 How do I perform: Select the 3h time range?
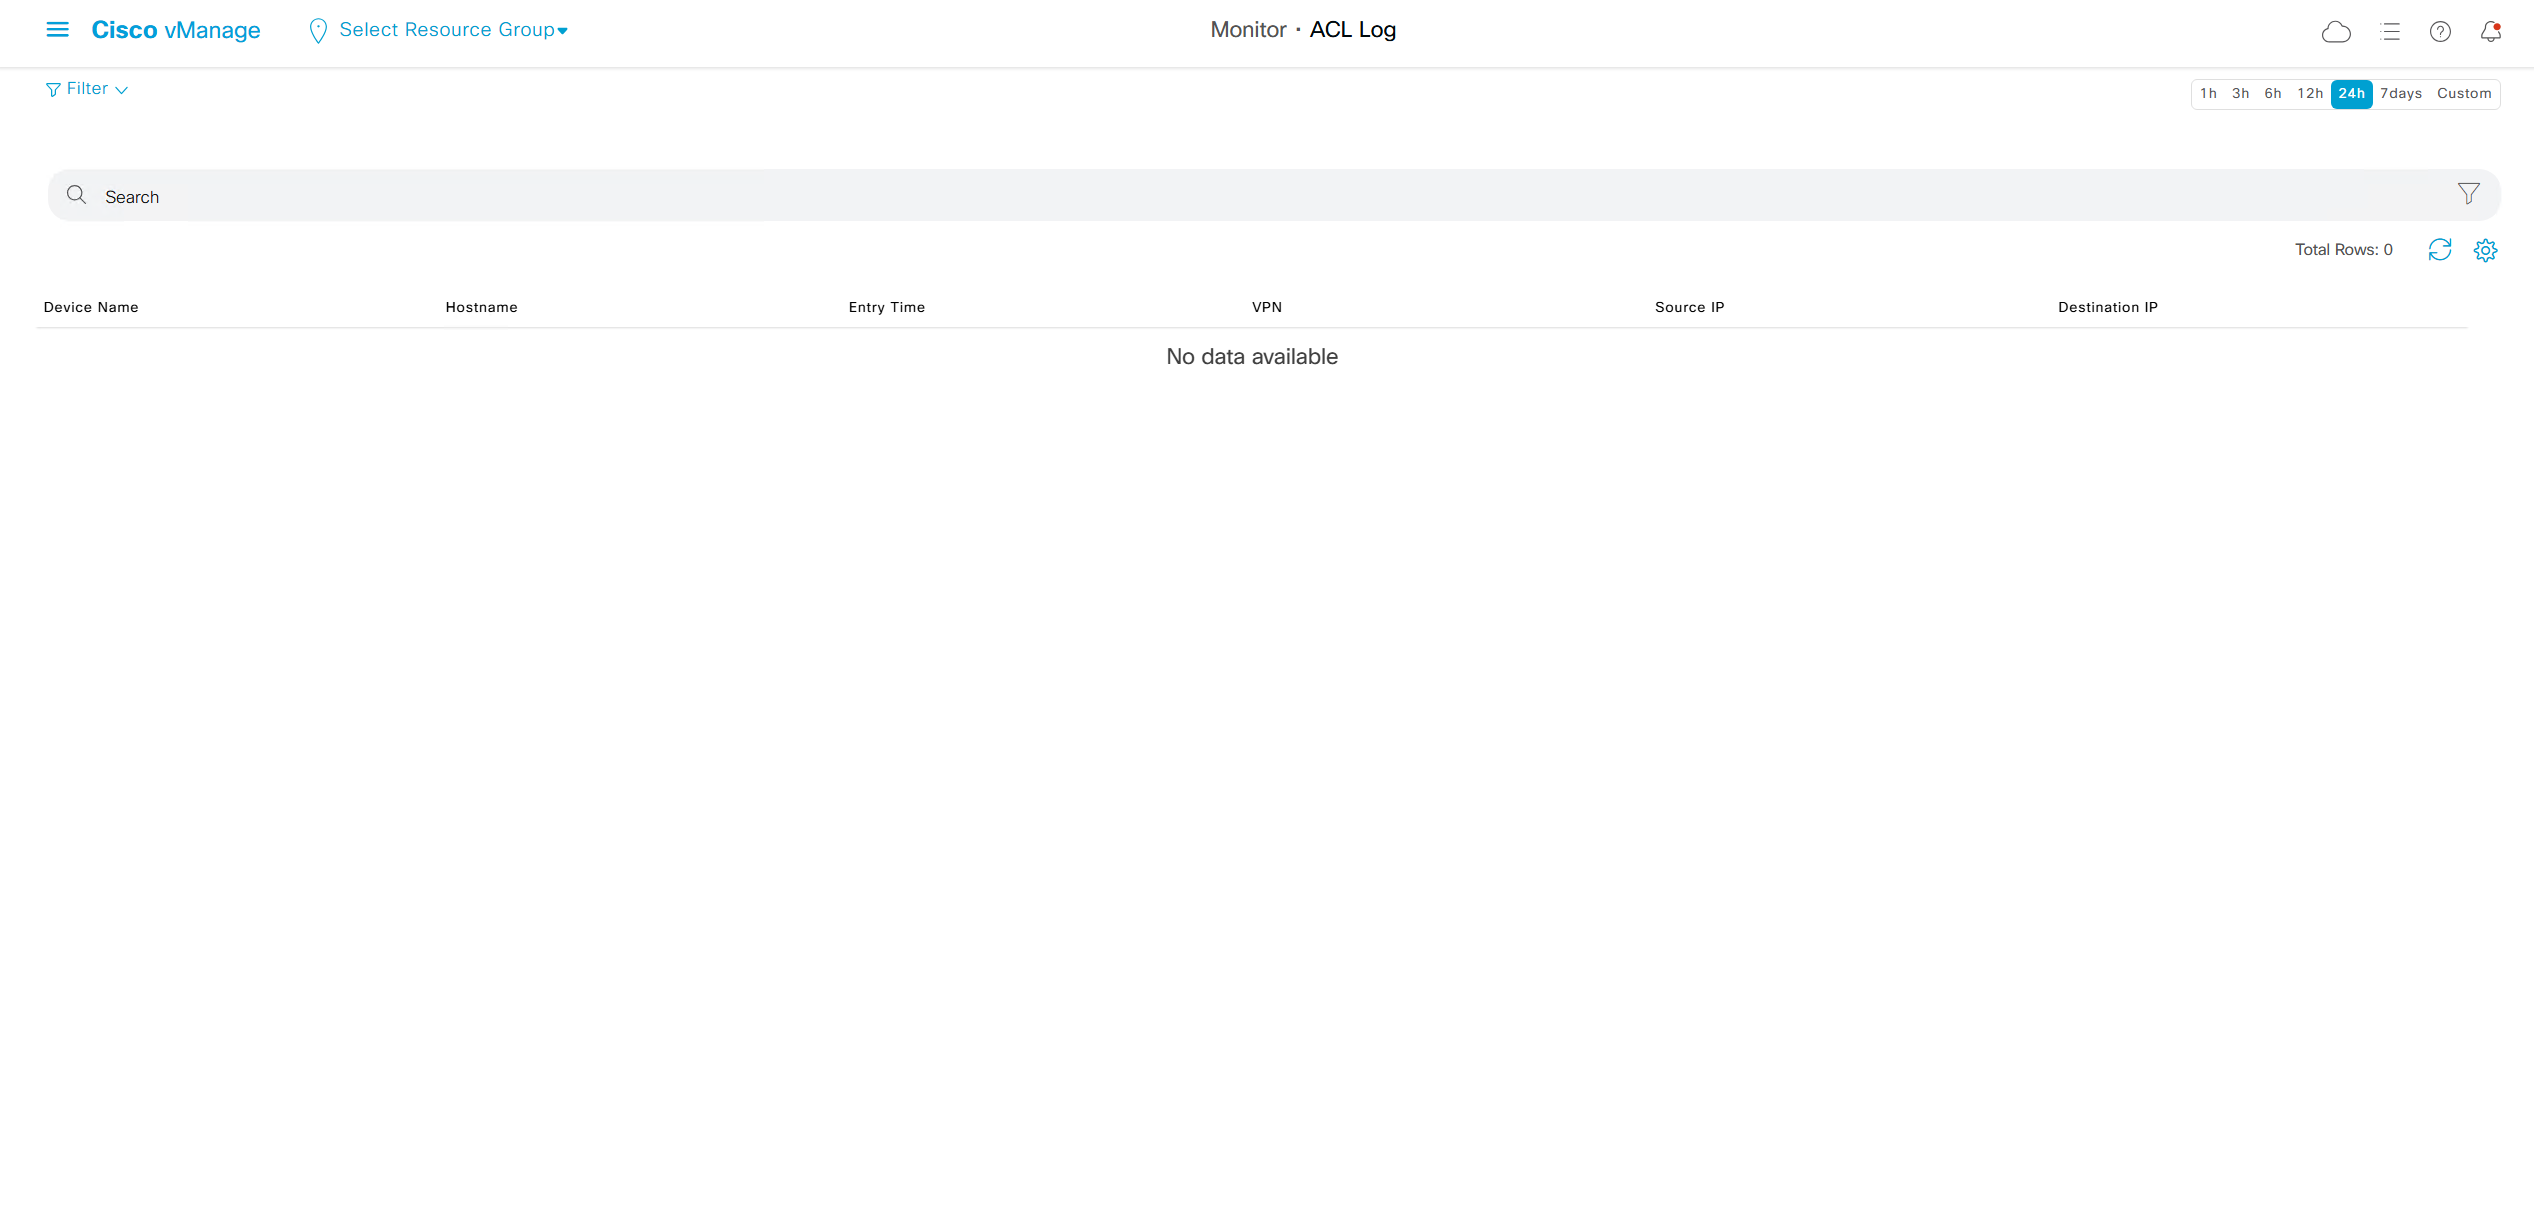pyautogui.click(x=2240, y=94)
